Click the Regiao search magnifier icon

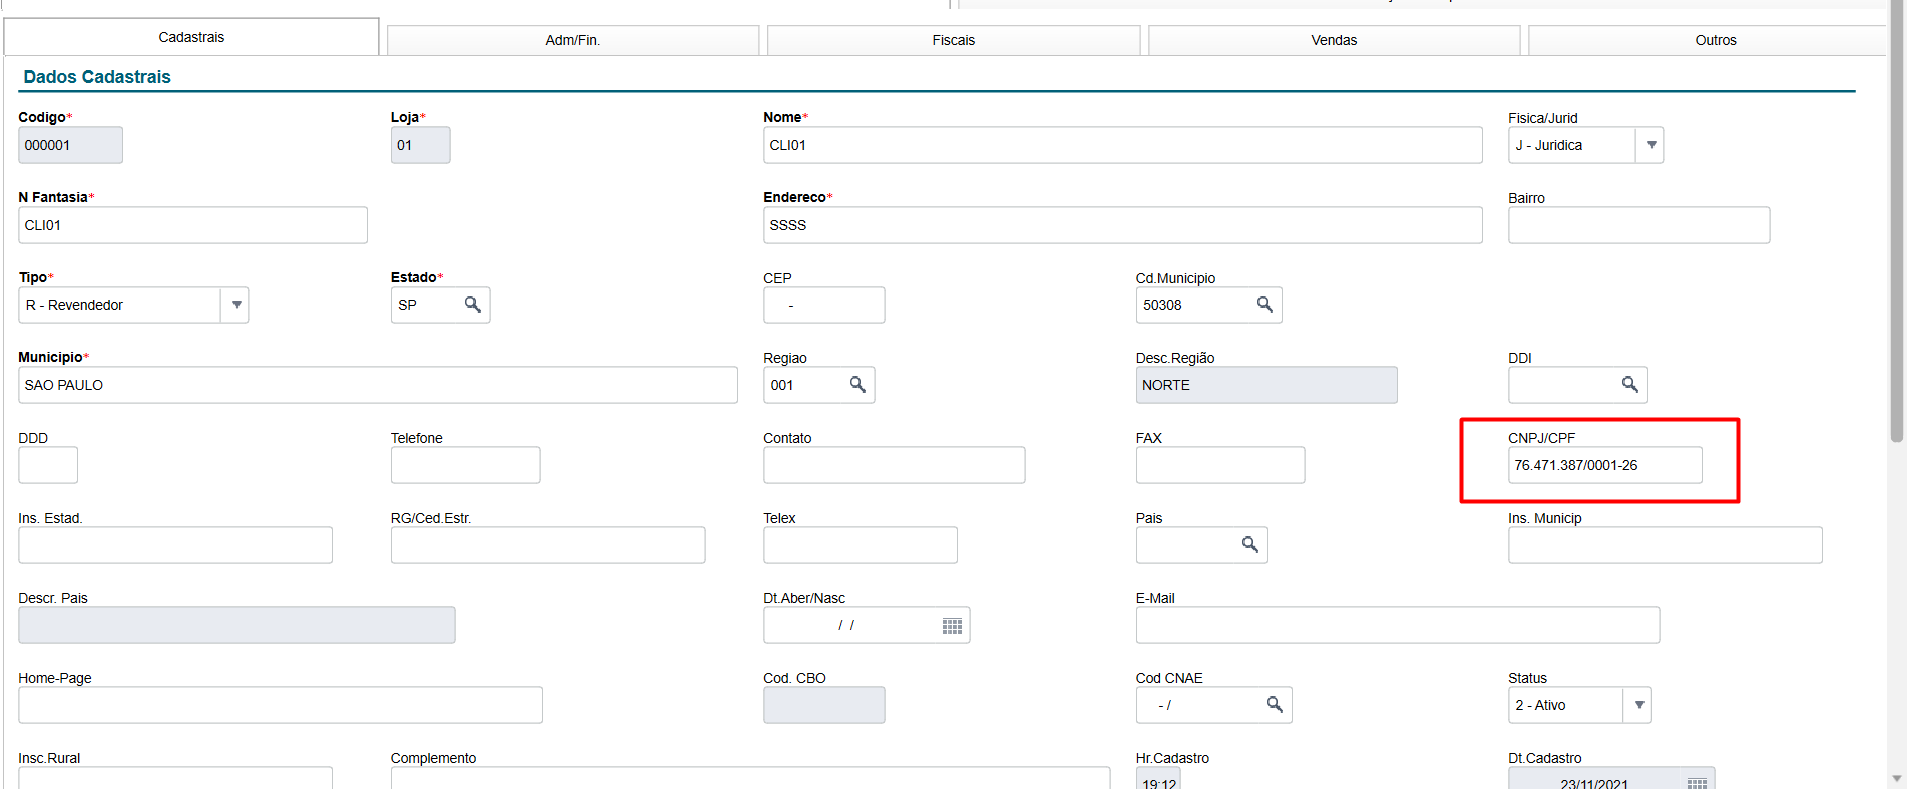pos(858,385)
